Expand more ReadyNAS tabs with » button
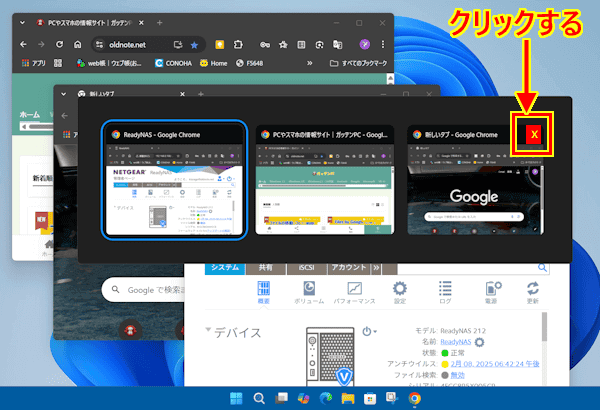Image resolution: width=600 pixels, height=410 pixels. [x=376, y=268]
